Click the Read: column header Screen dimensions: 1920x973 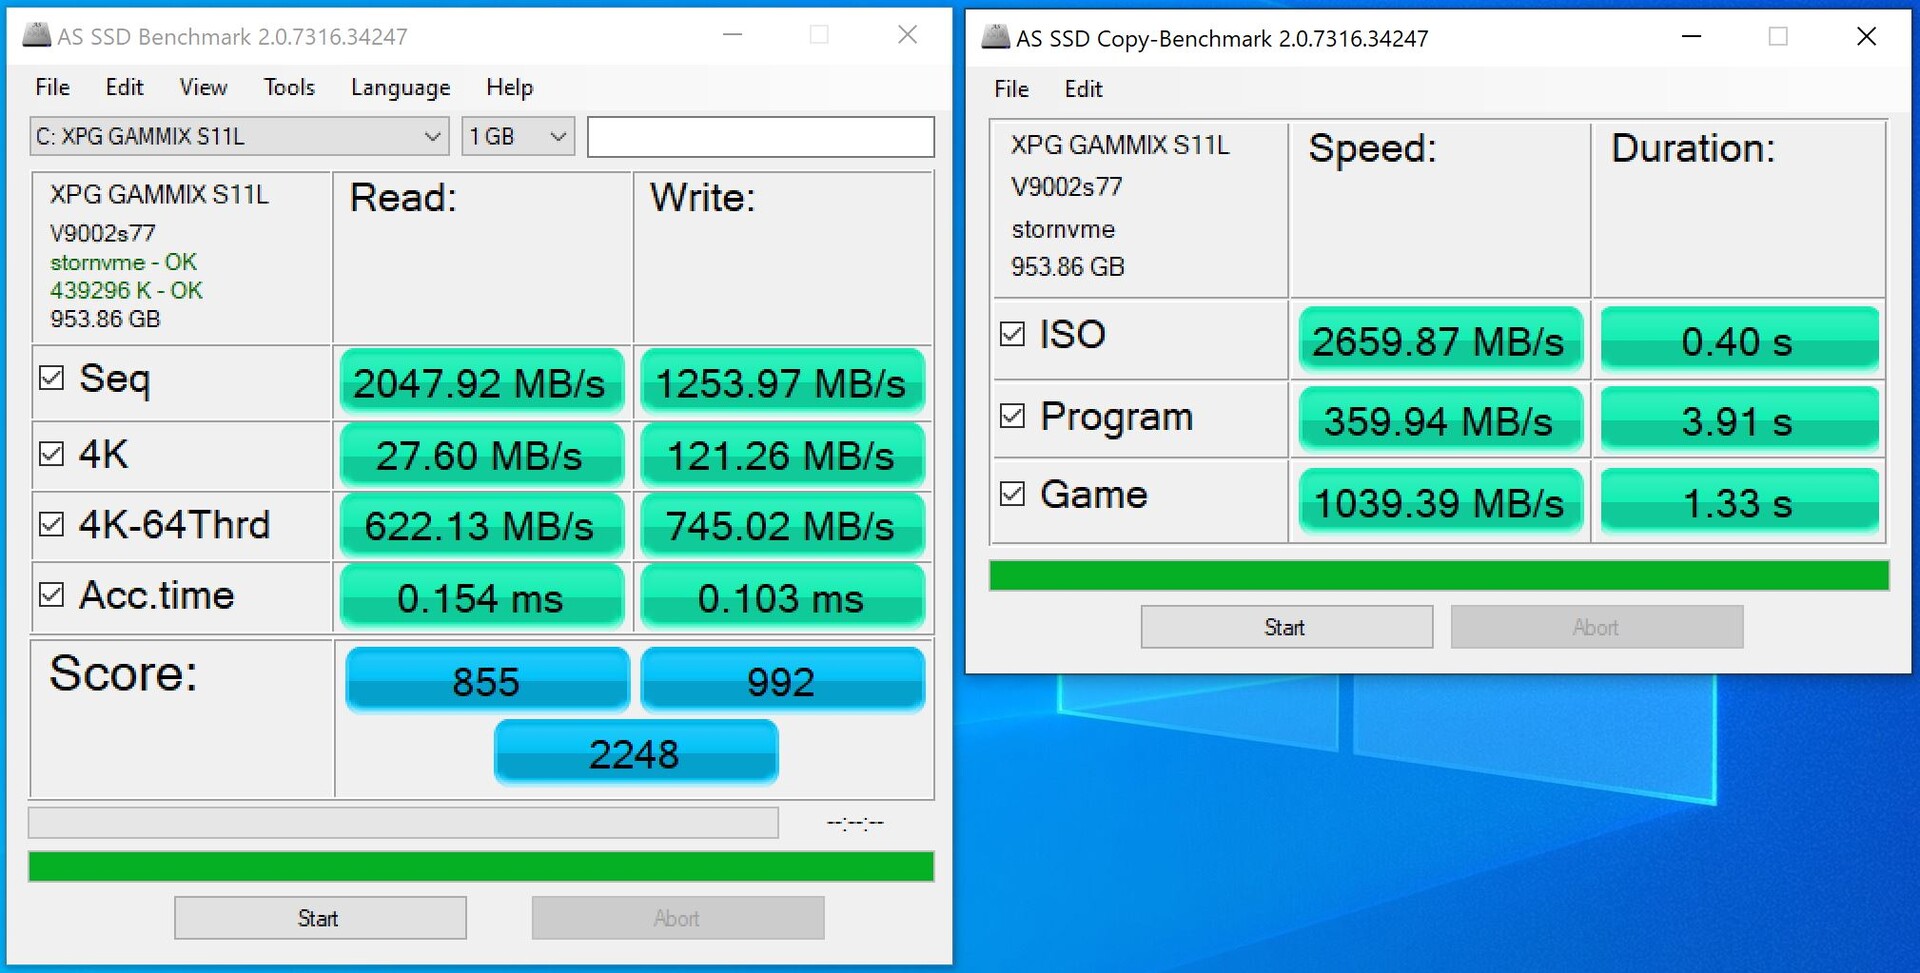[x=403, y=198]
